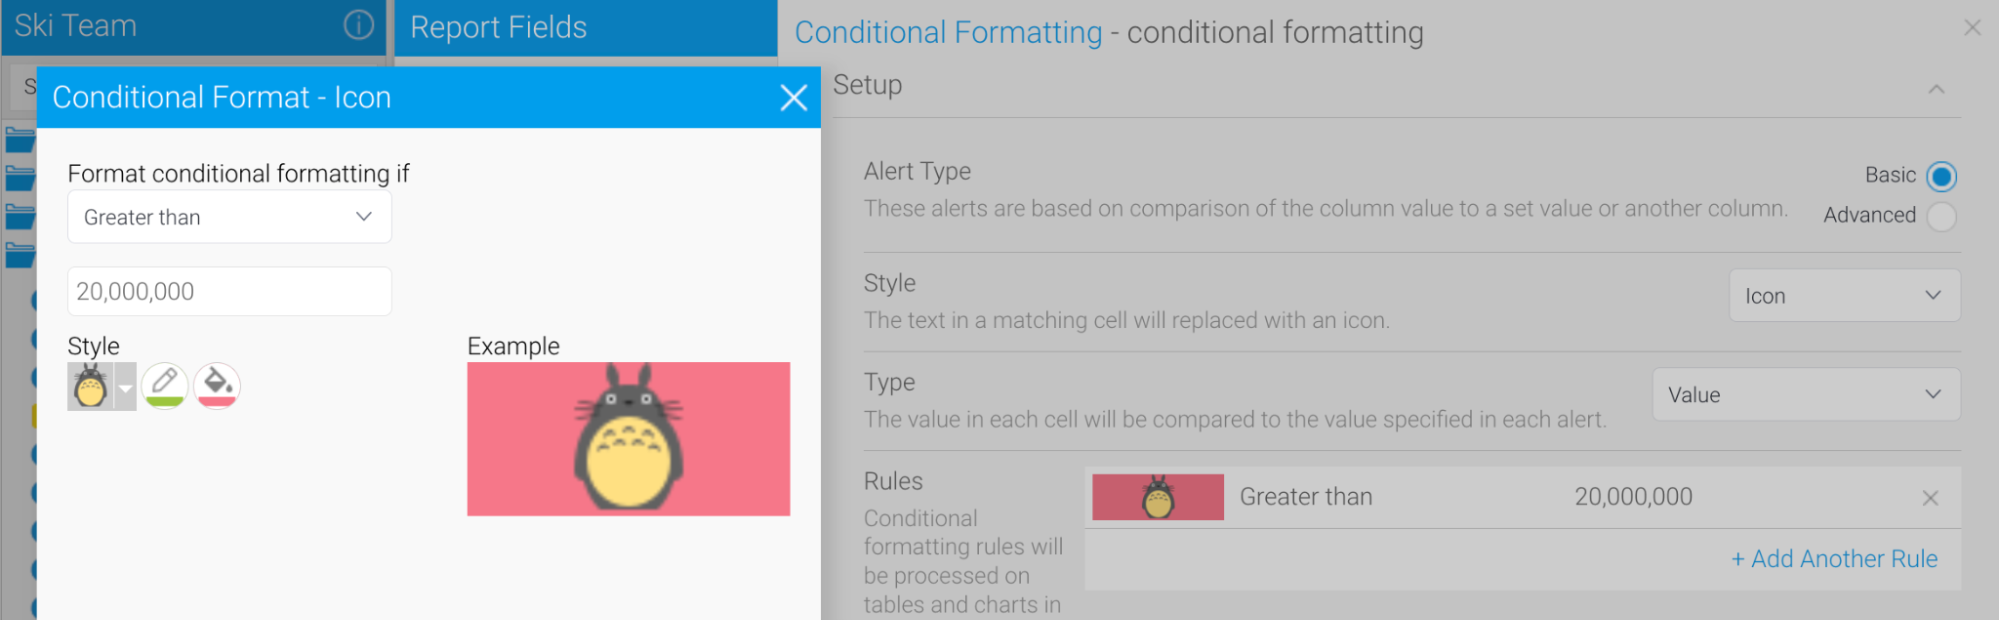Select the Basic alert type
Screen dimensions: 1999x620
pos(1941,177)
